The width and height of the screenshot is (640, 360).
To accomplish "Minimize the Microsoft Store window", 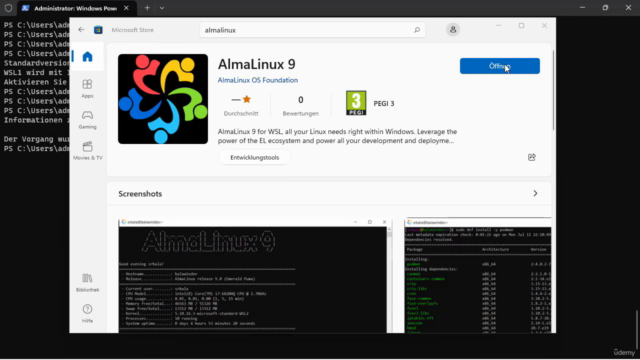I will click(x=498, y=26).
